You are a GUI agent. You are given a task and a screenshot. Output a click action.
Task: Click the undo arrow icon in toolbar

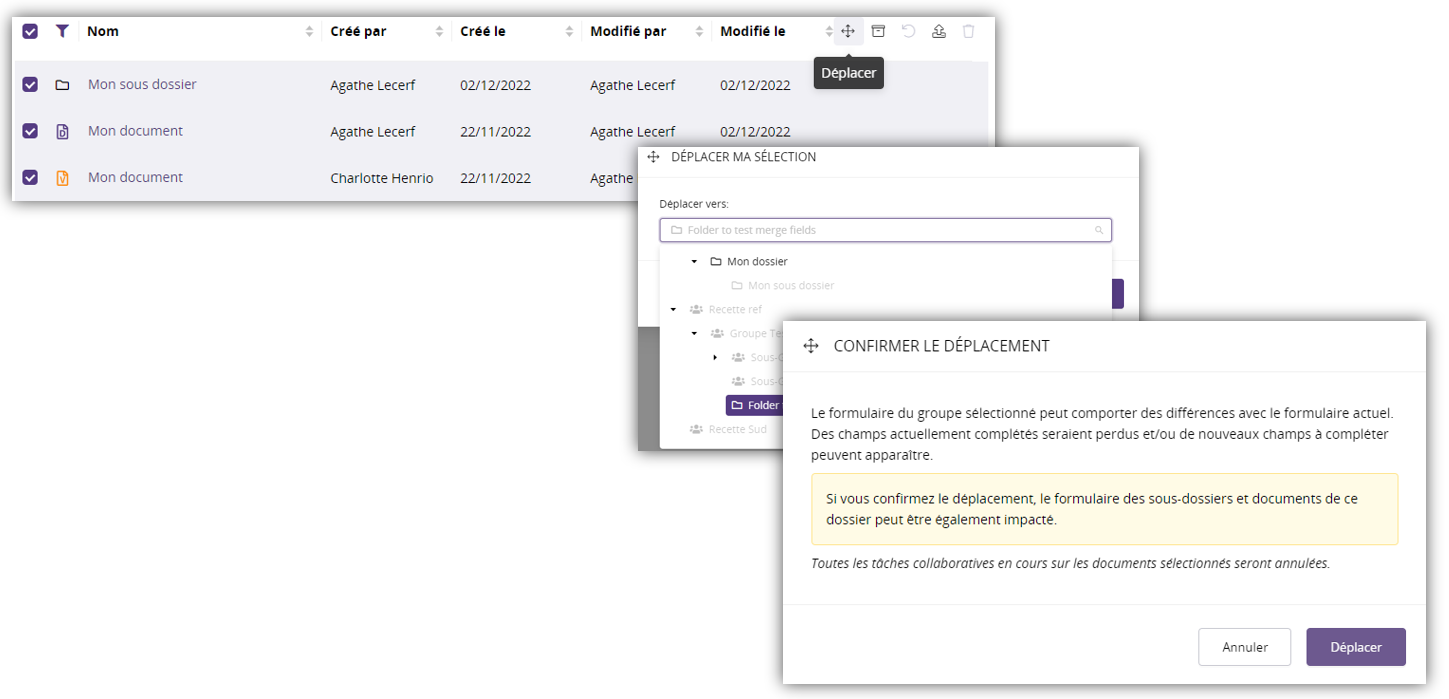coord(908,31)
